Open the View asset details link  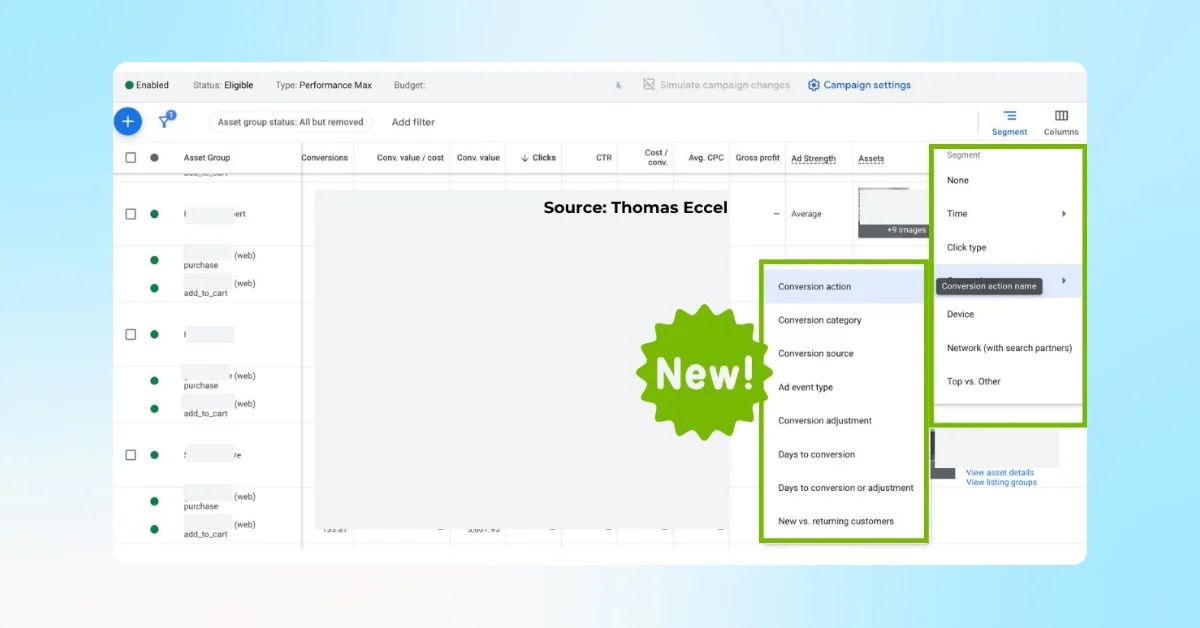coord(1000,472)
